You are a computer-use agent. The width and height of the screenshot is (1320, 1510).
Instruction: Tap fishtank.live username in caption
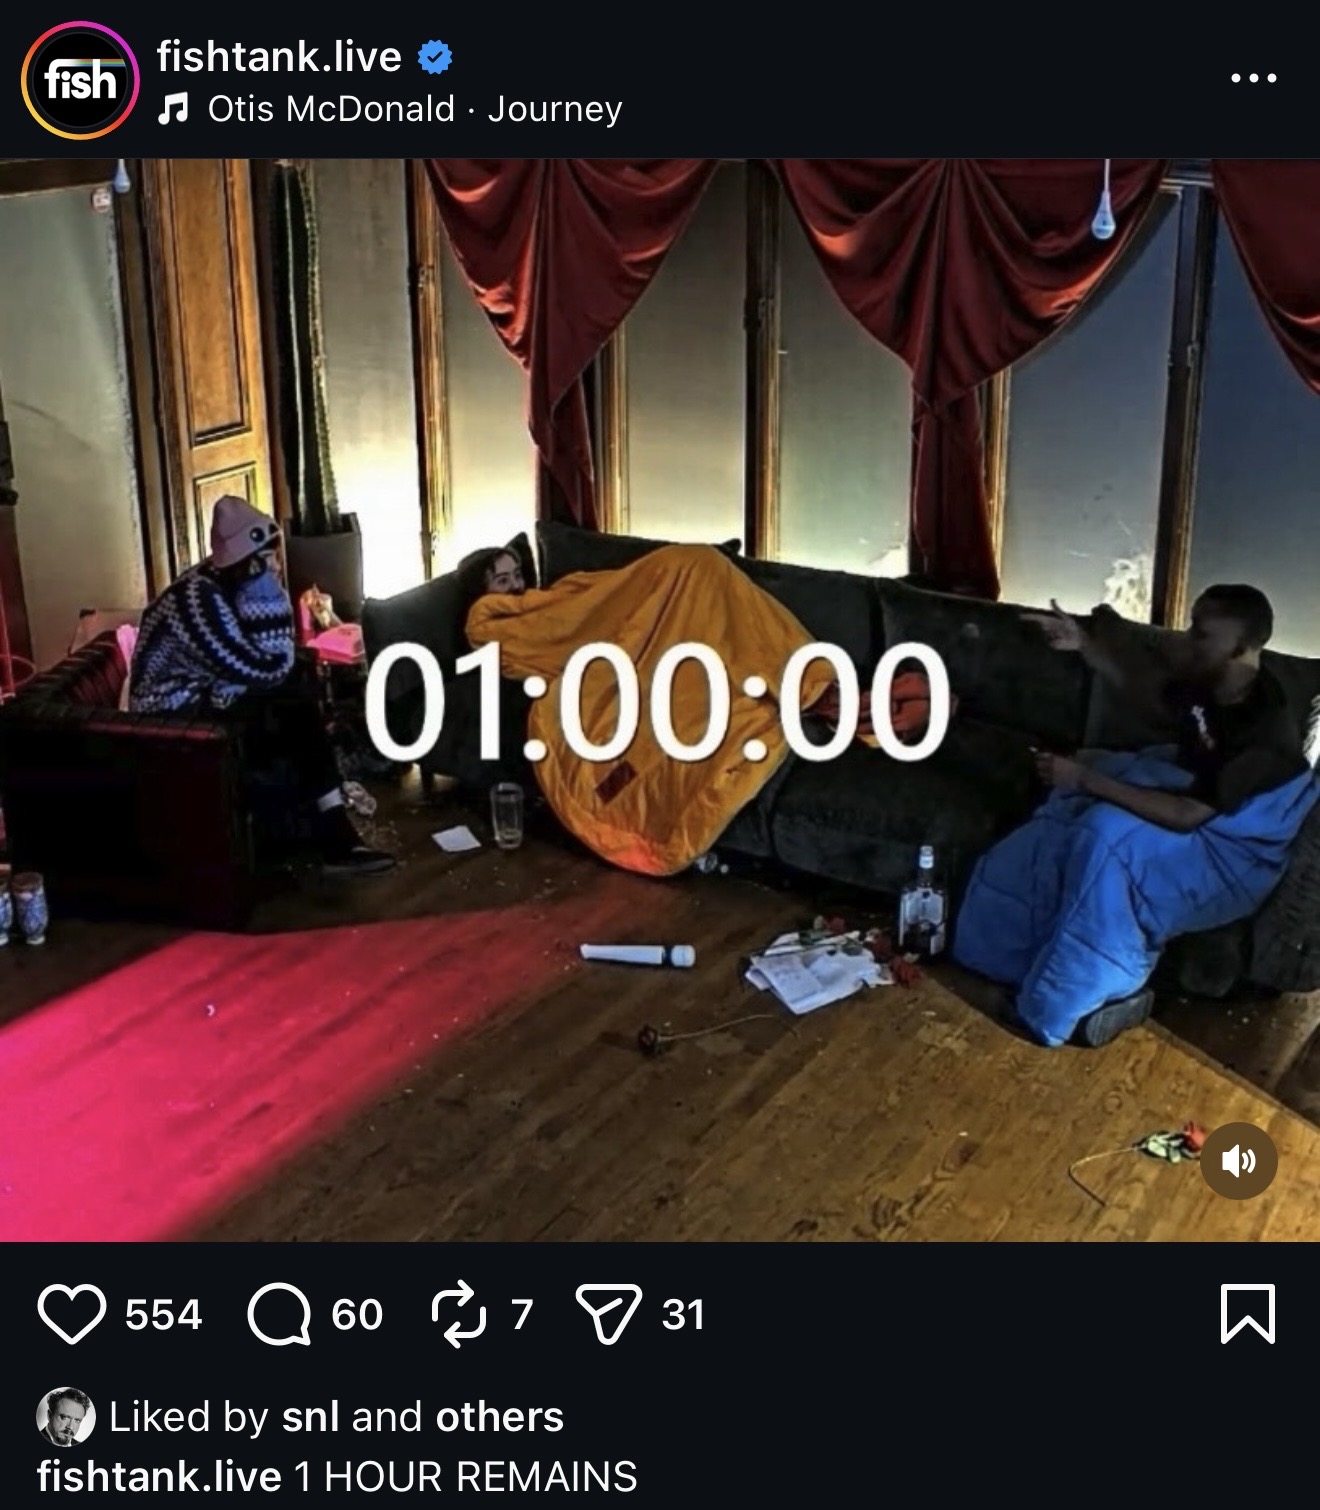(x=160, y=1476)
